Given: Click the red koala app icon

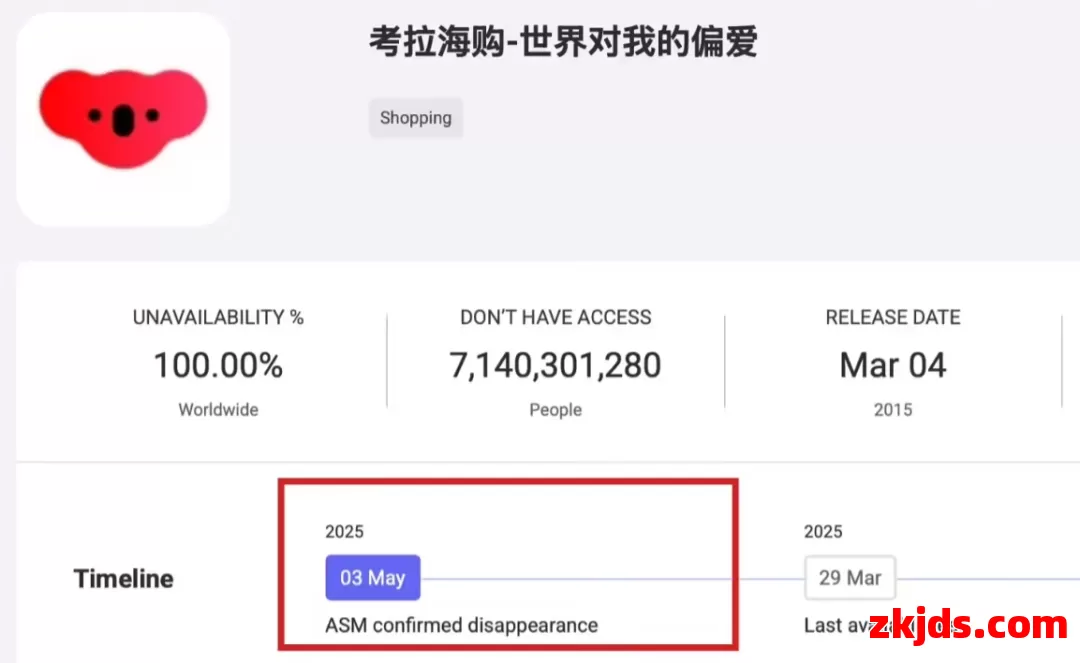Looking at the screenshot, I should click(x=123, y=118).
